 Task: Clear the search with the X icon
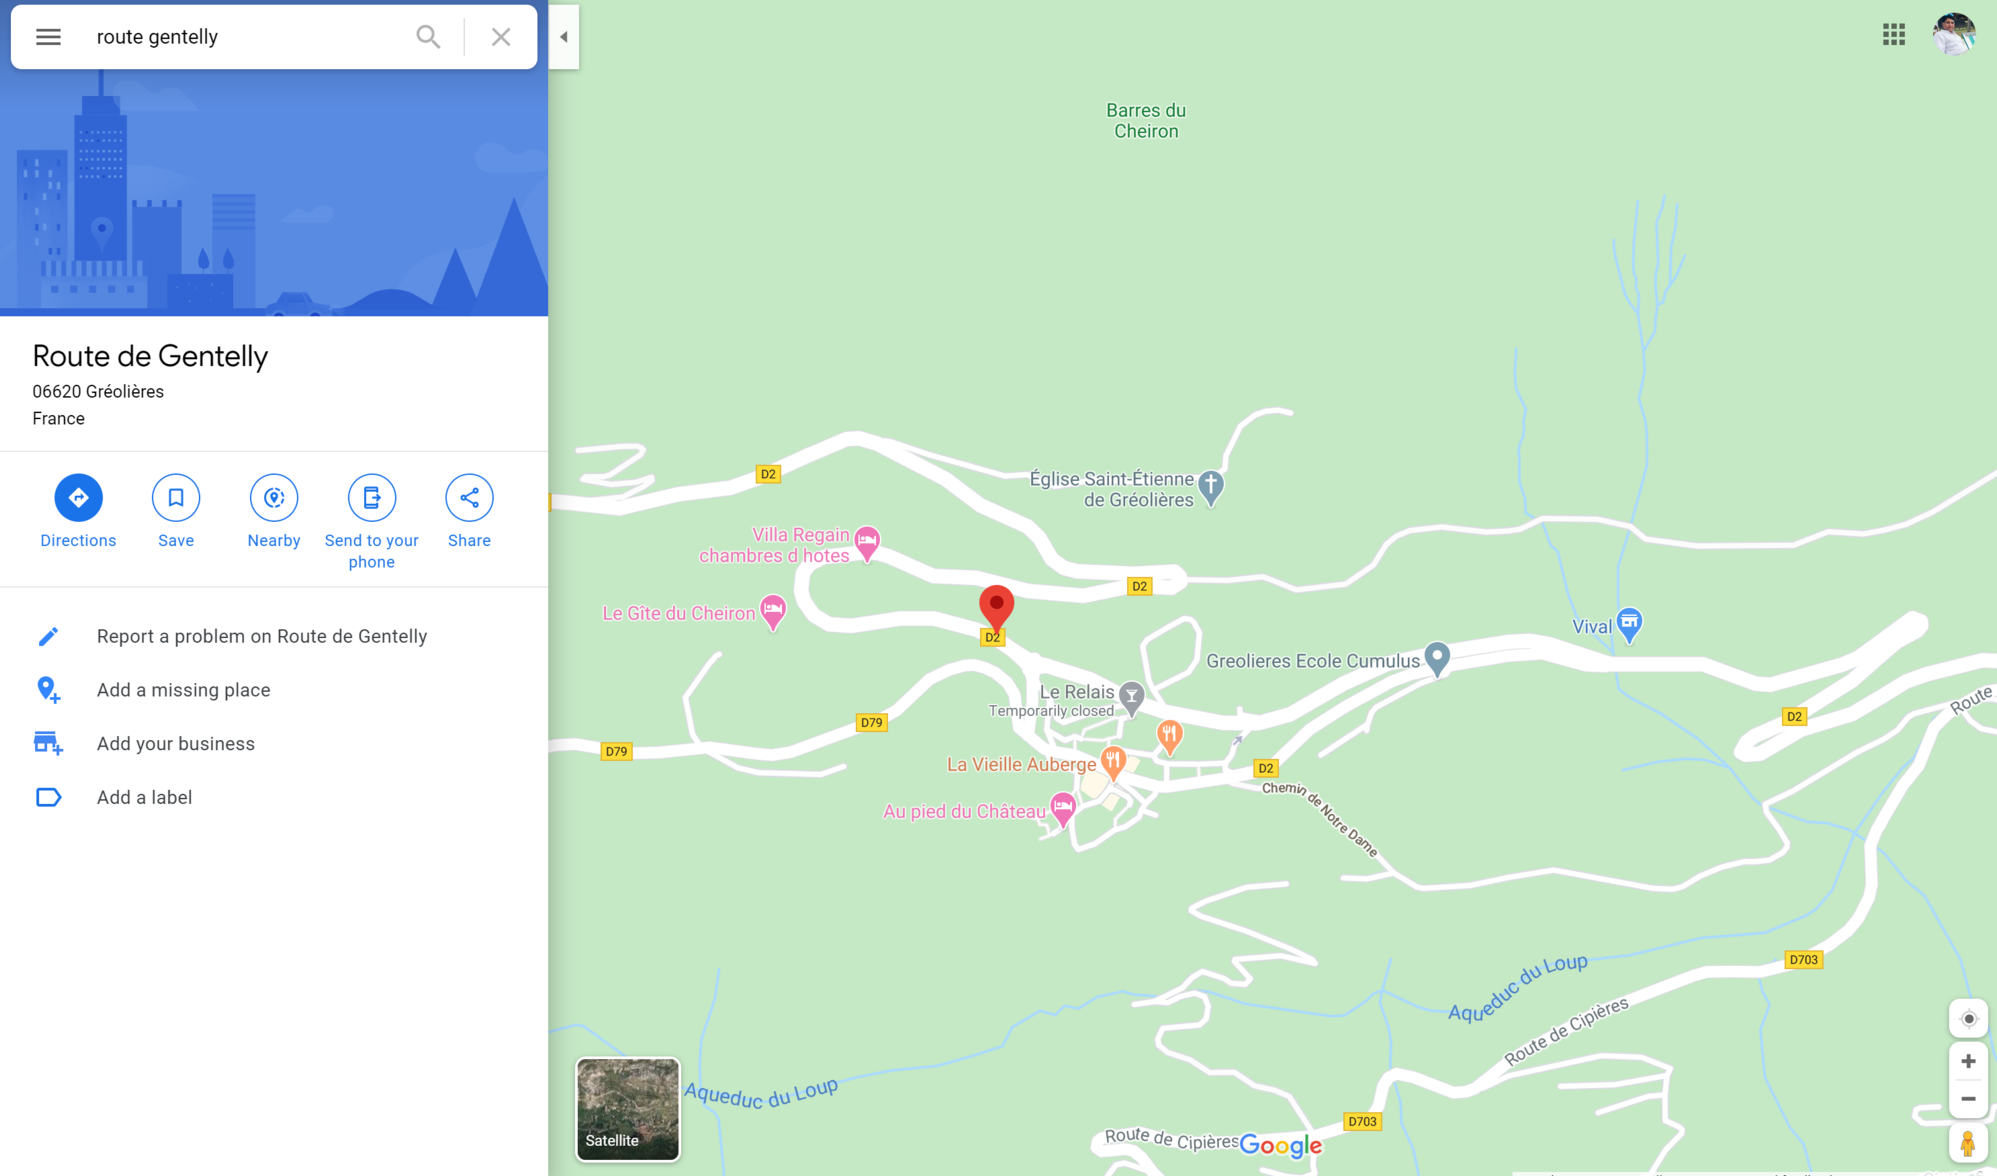501,37
